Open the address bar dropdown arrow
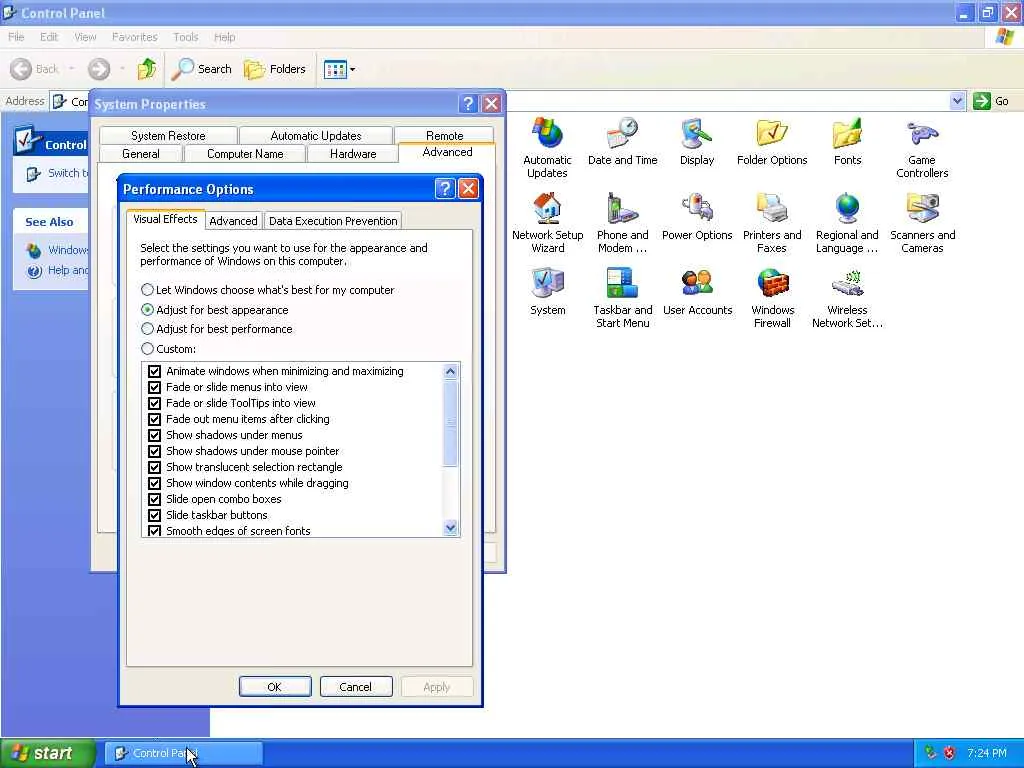The height and width of the screenshot is (768, 1024). 957,101
